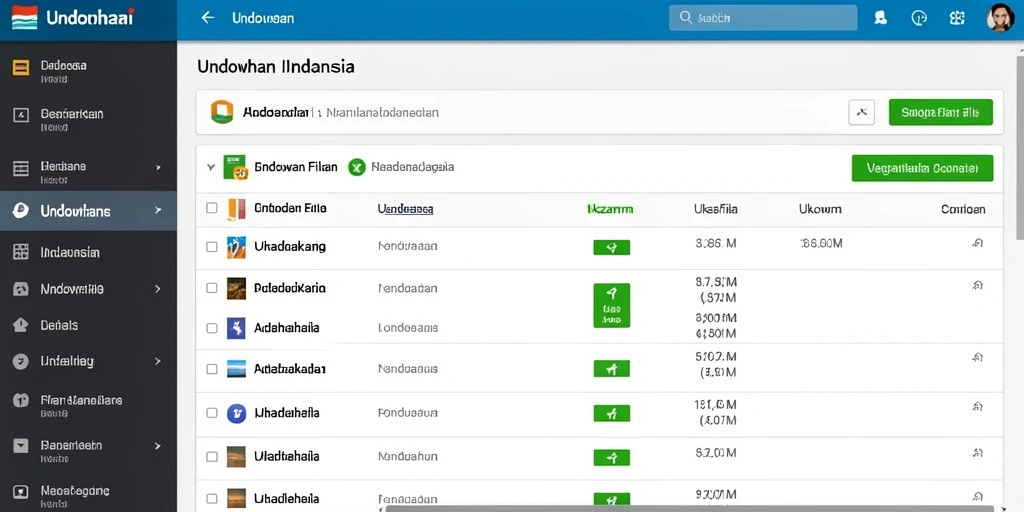
Task: Check the Adatakadan row checkbox
Action: point(212,369)
